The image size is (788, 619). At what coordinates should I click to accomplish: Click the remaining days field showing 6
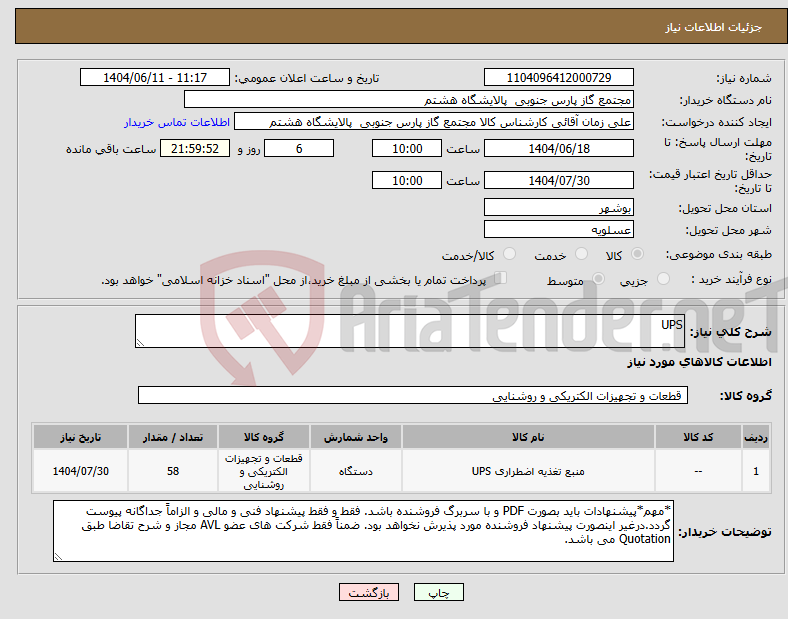[x=299, y=148]
